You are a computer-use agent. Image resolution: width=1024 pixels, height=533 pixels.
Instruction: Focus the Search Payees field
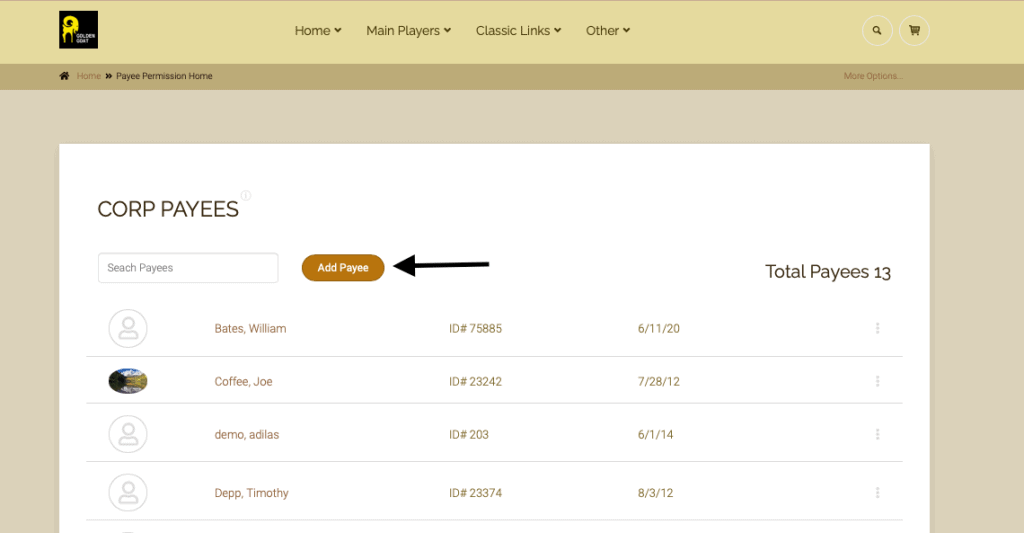click(188, 268)
